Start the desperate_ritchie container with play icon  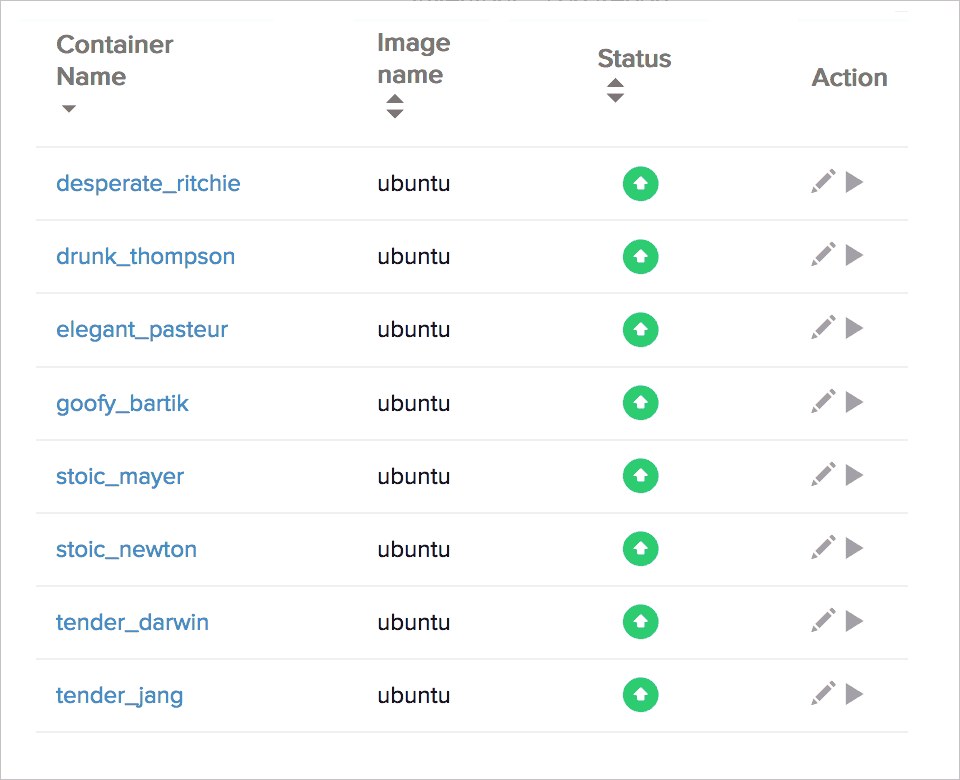[x=855, y=182]
